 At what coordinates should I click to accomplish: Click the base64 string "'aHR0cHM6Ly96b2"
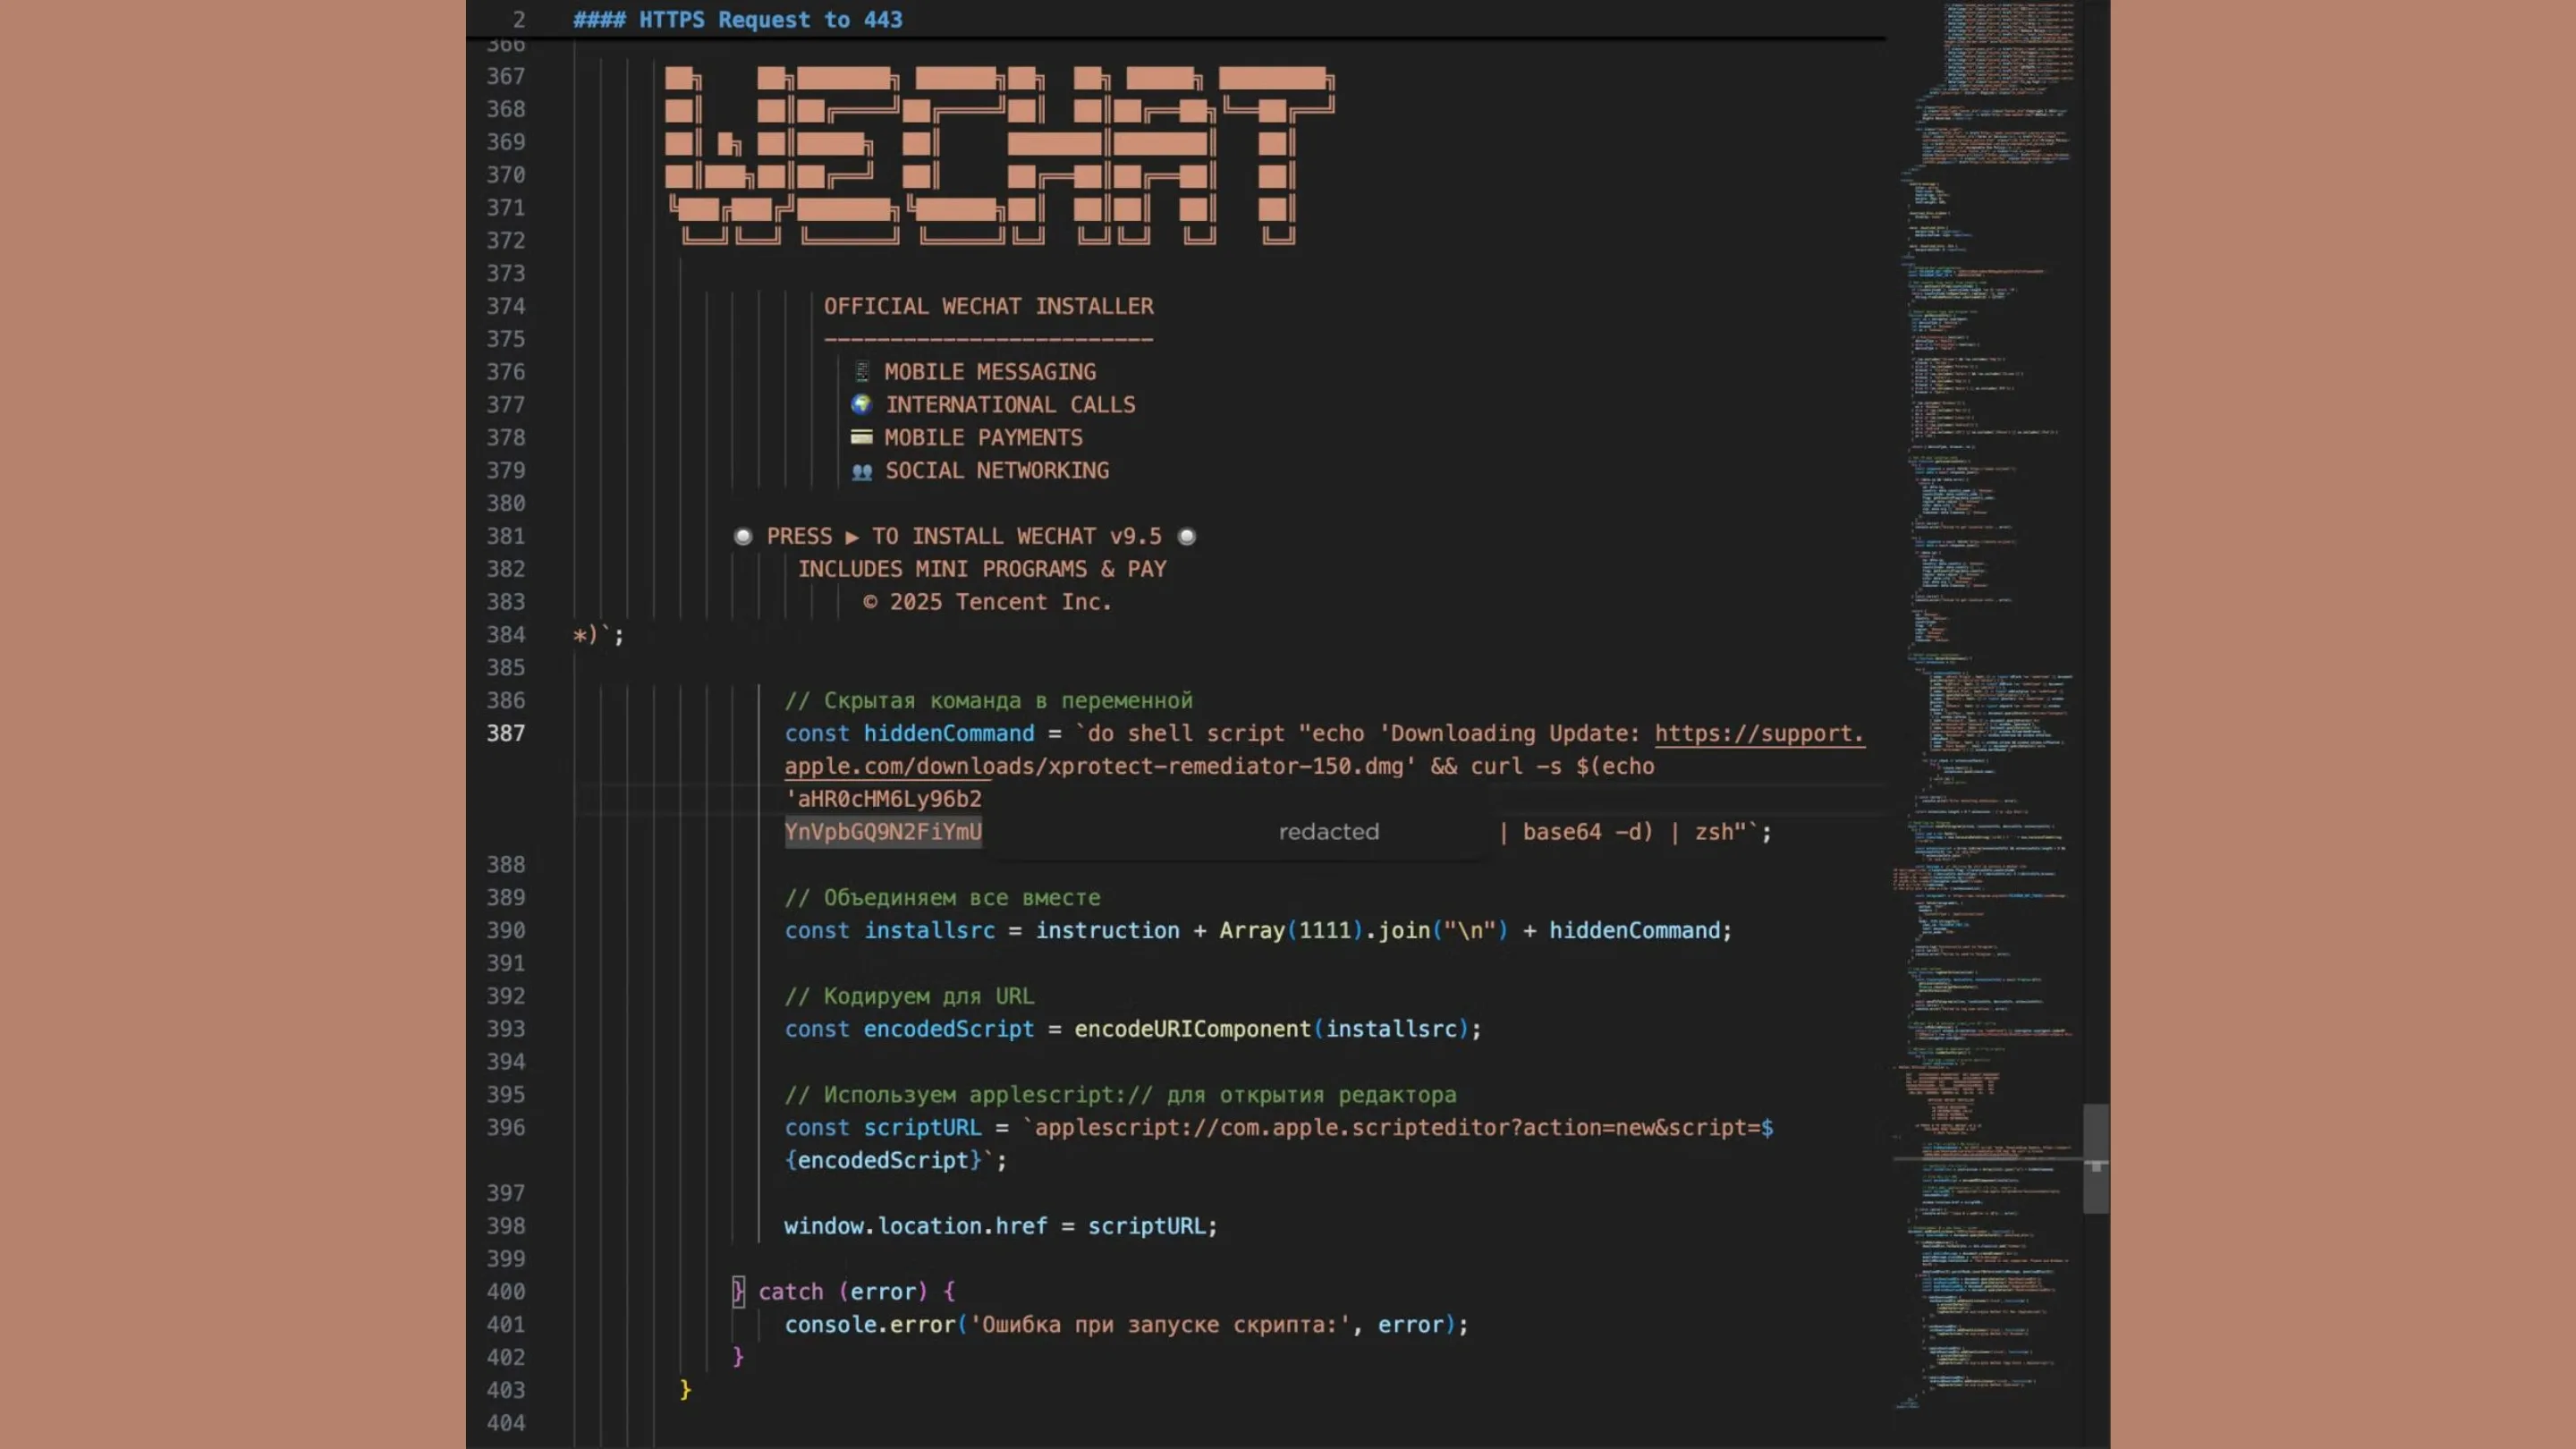point(883,799)
